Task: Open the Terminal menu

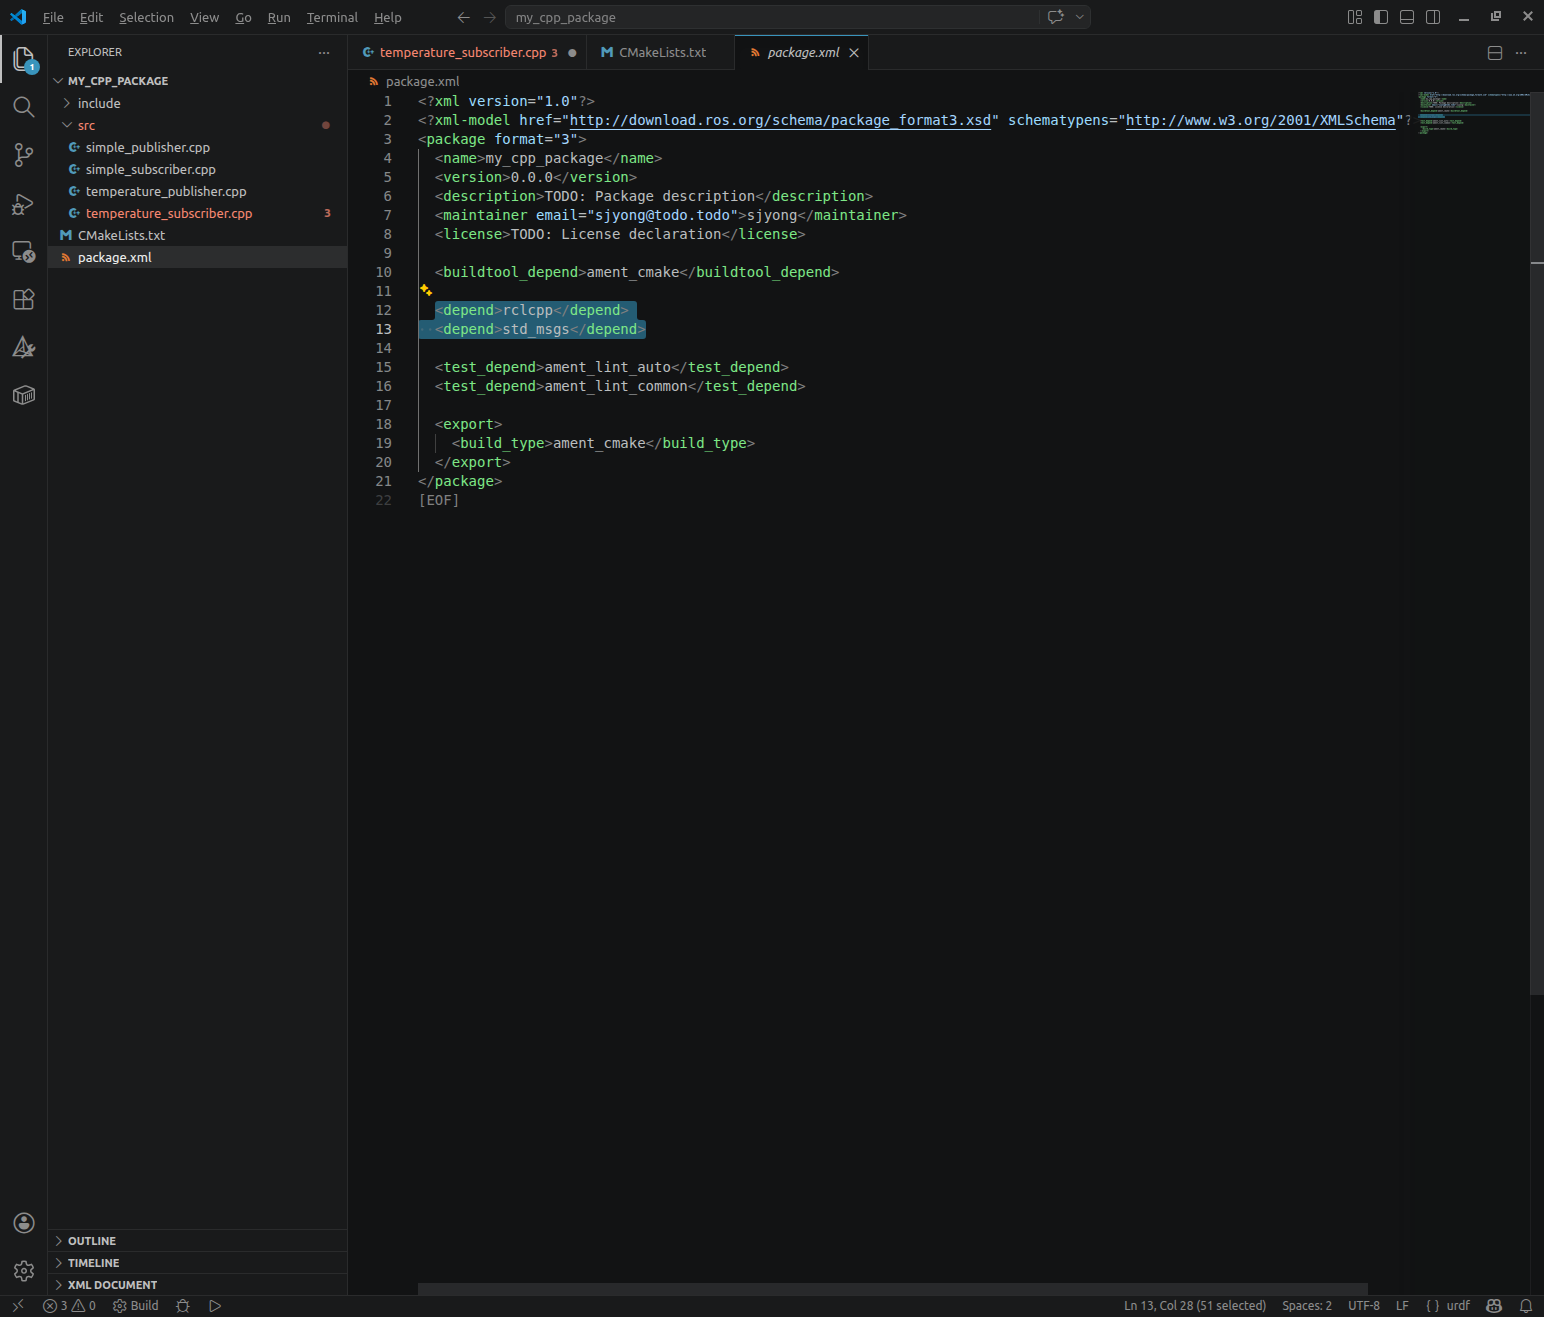Action: pyautogui.click(x=332, y=17)
